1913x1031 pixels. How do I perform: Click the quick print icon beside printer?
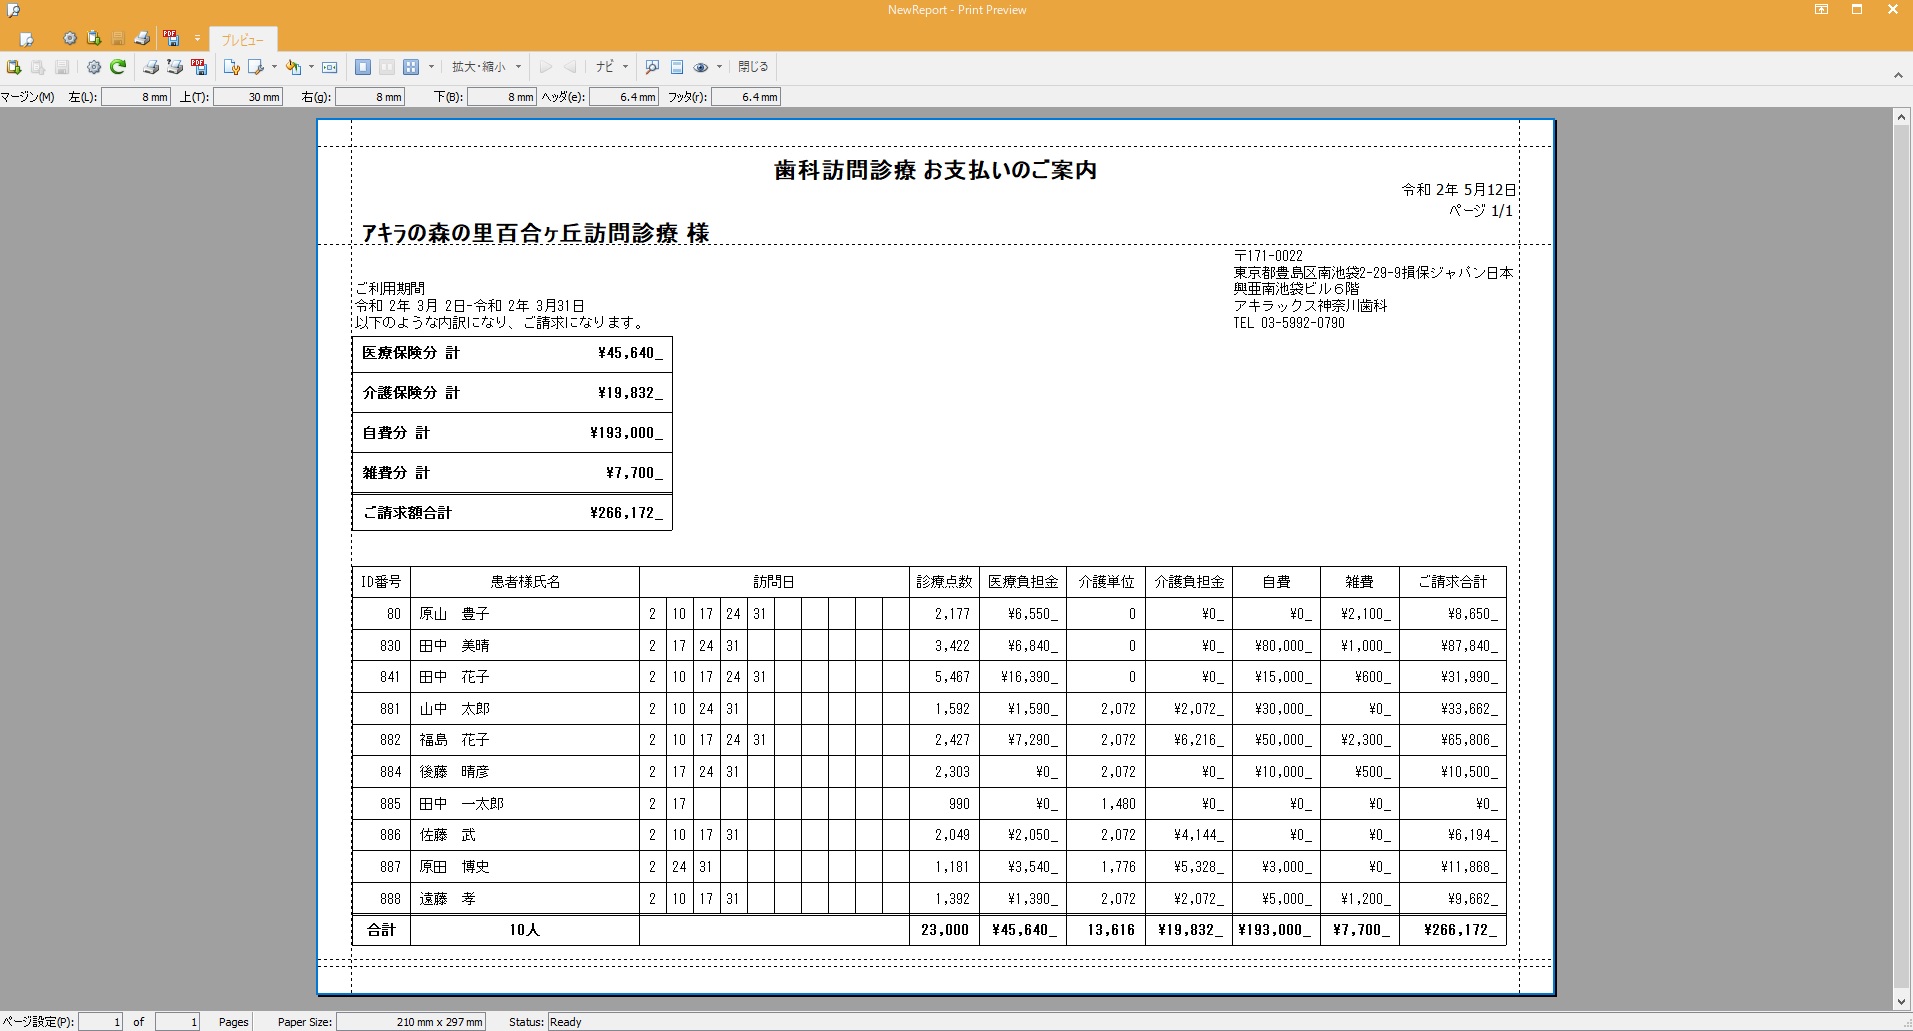point(175,67)
